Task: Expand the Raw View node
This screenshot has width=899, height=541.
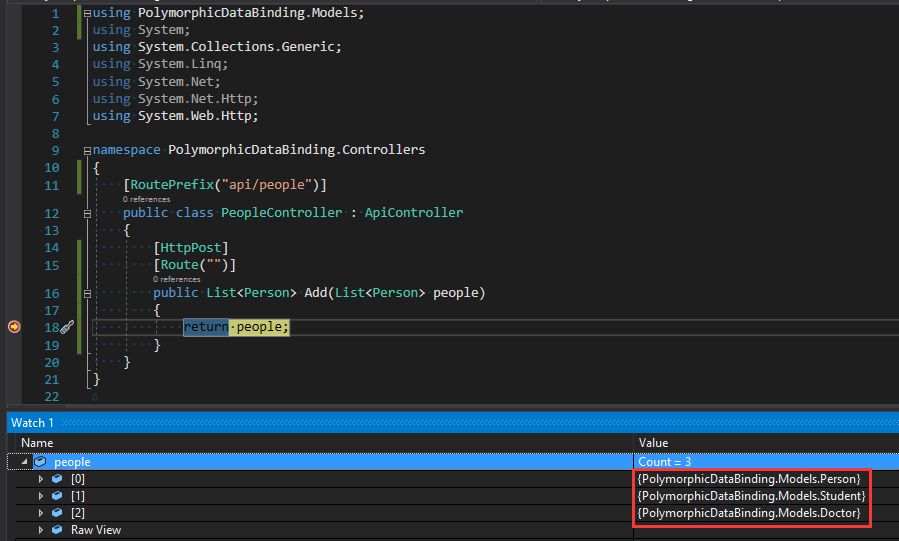Action: click(x=41, y=530)
